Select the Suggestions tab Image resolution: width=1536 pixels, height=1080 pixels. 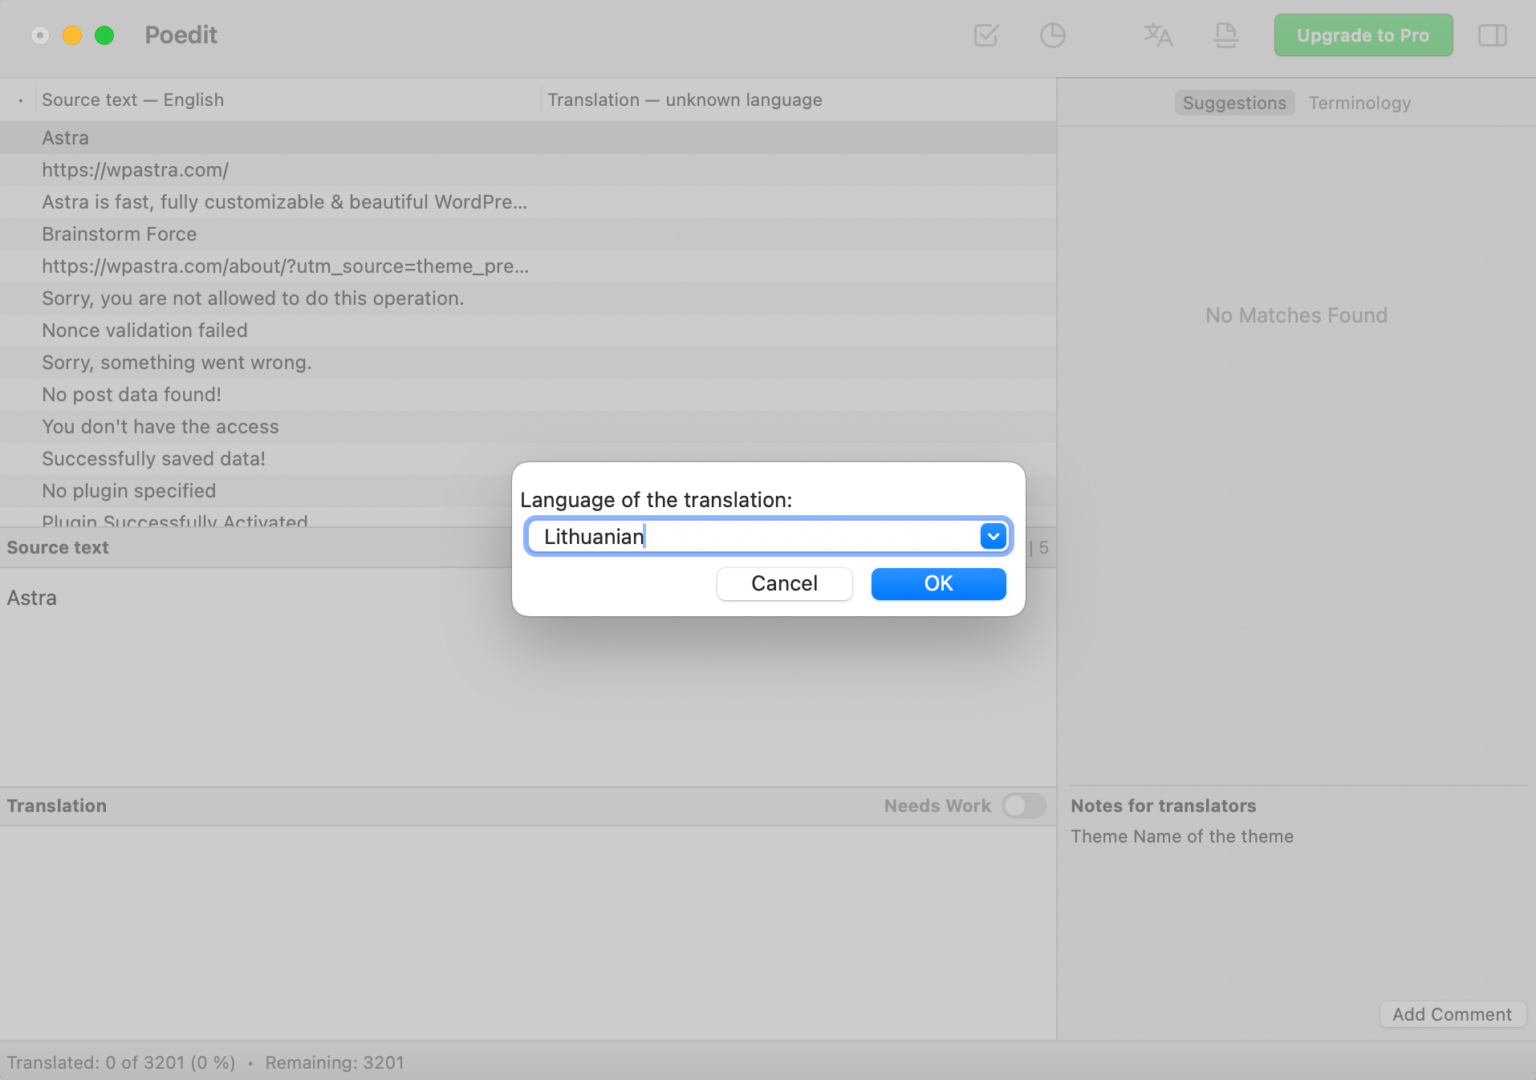point(1234,102)
